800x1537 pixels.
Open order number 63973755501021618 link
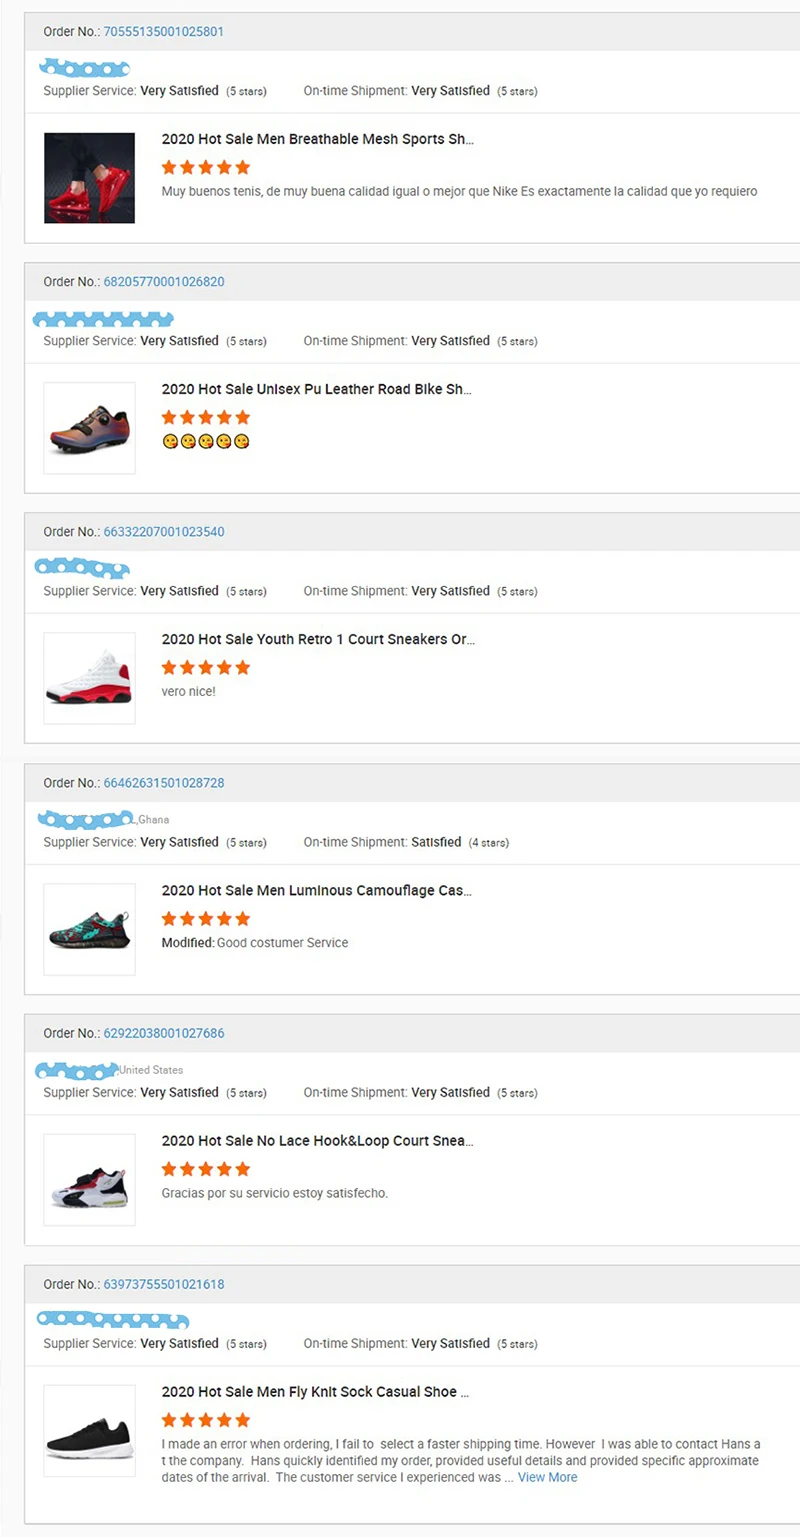(163, 1284)
